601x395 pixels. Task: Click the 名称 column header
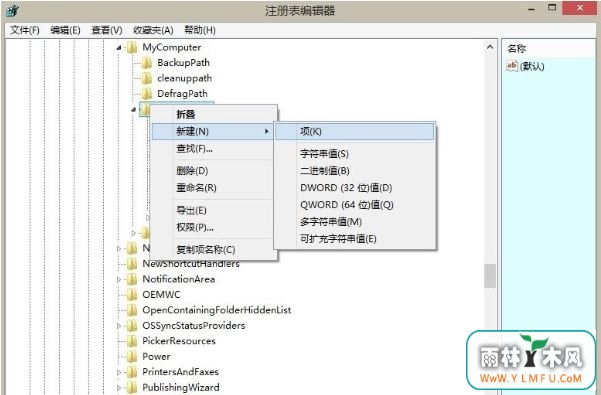coord(548,49)
